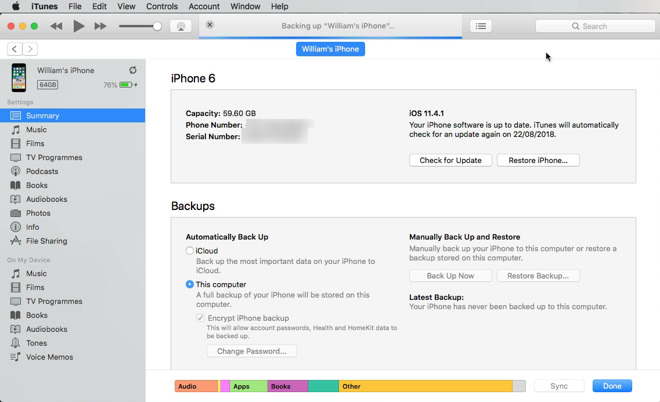Click the Books storage segment
The height and width of the screenshot is (402, 660).
tap(287, 386)
